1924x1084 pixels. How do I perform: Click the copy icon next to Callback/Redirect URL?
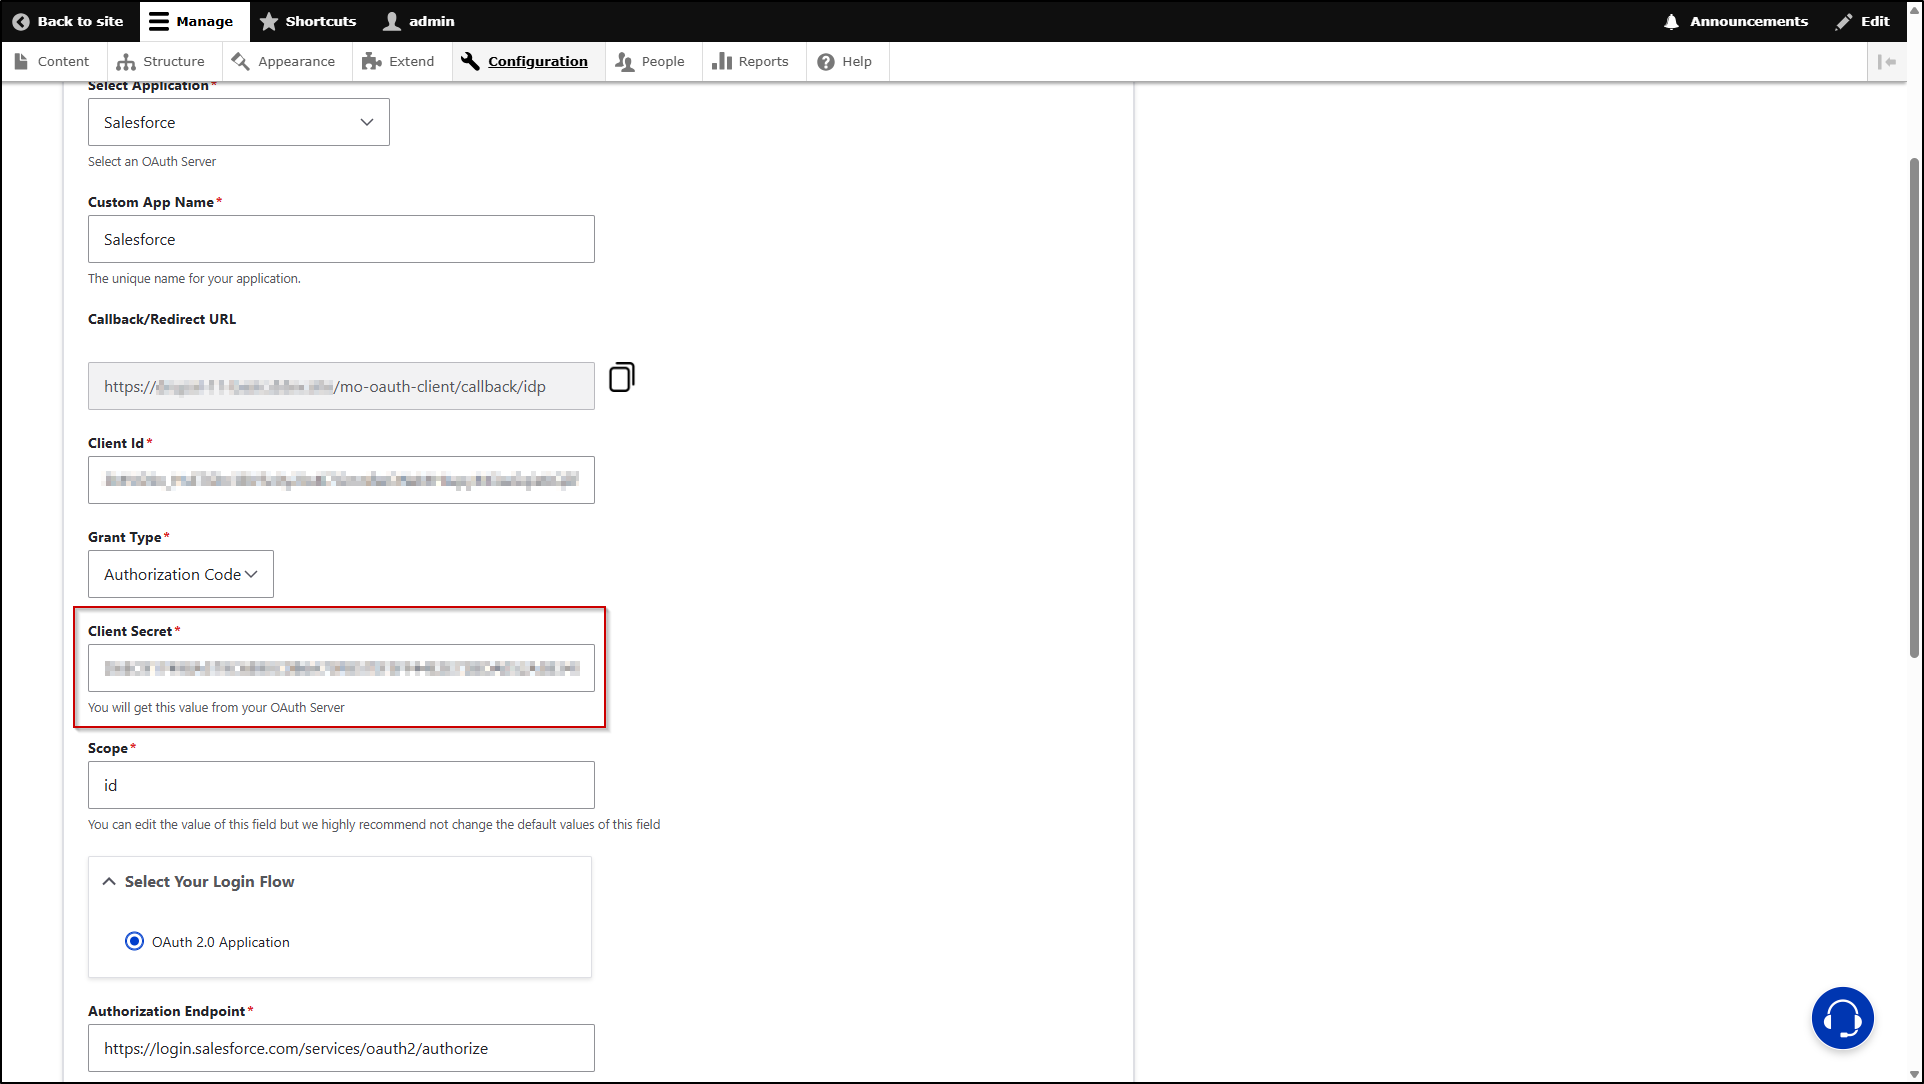[621, 377]
